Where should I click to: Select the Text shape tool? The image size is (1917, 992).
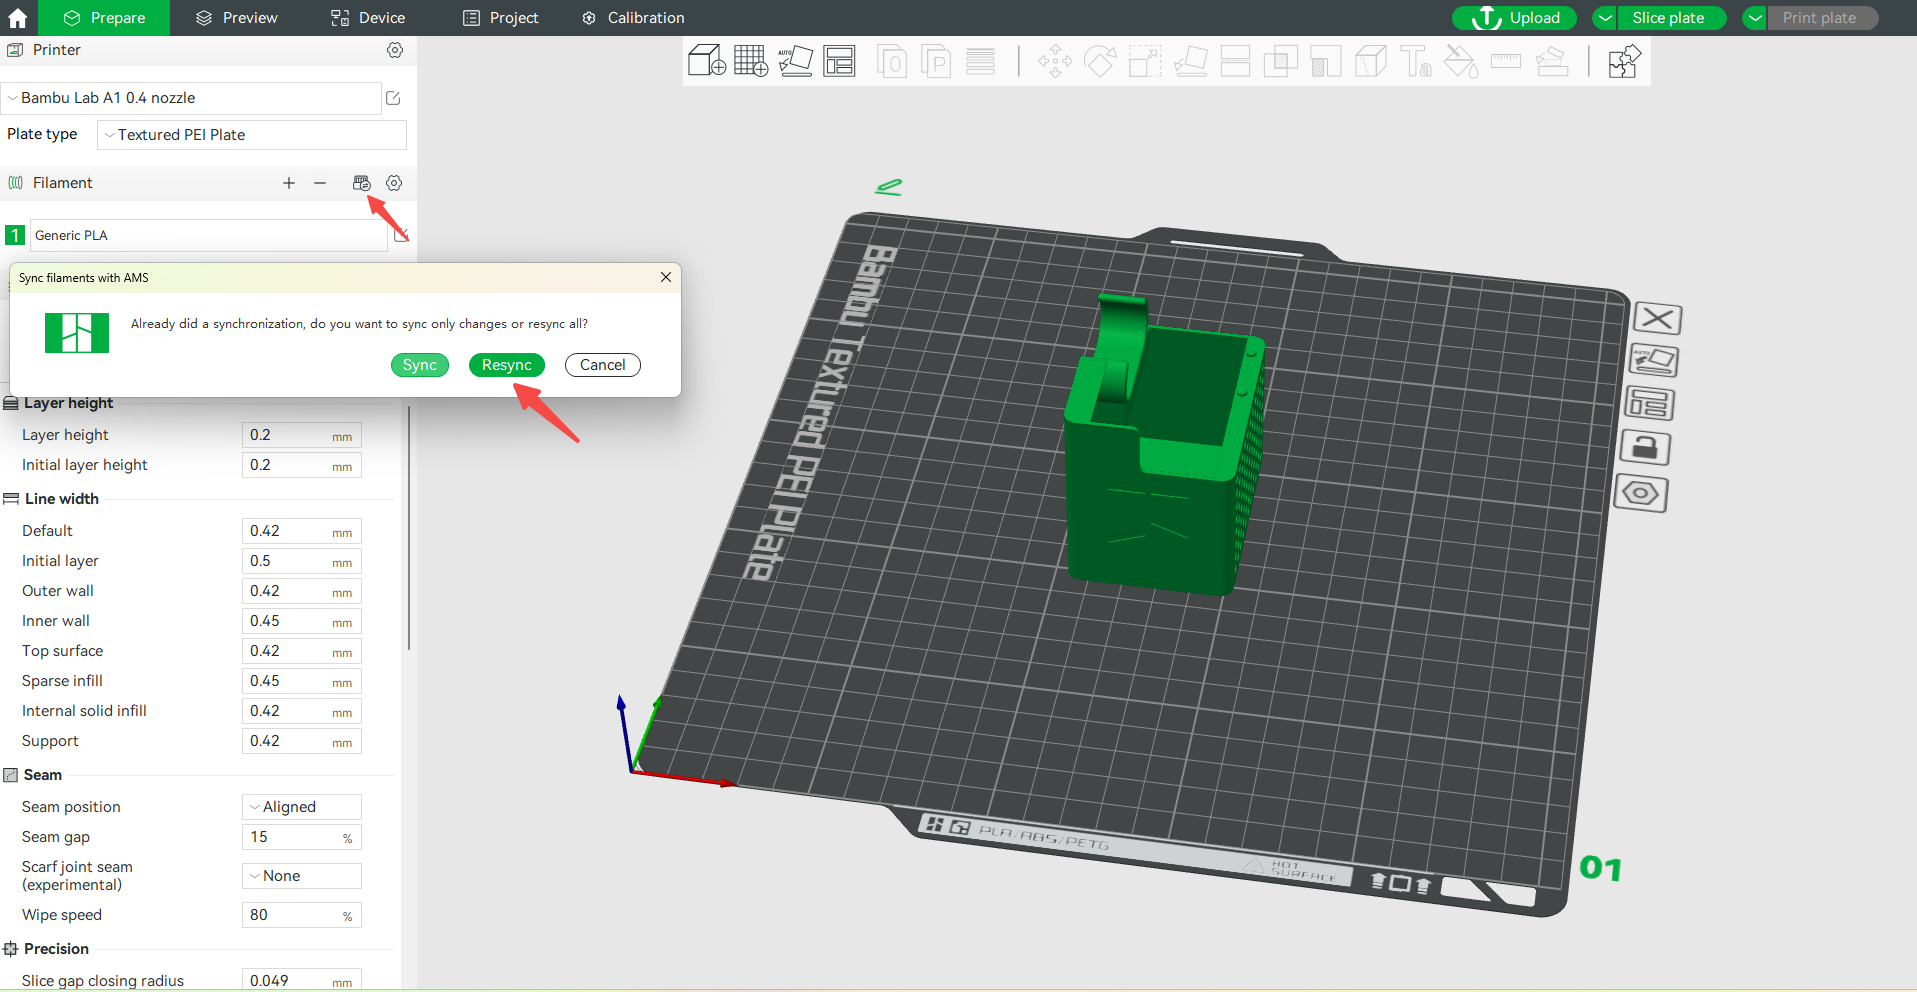pyautogui.click(x=1416, y=61)
